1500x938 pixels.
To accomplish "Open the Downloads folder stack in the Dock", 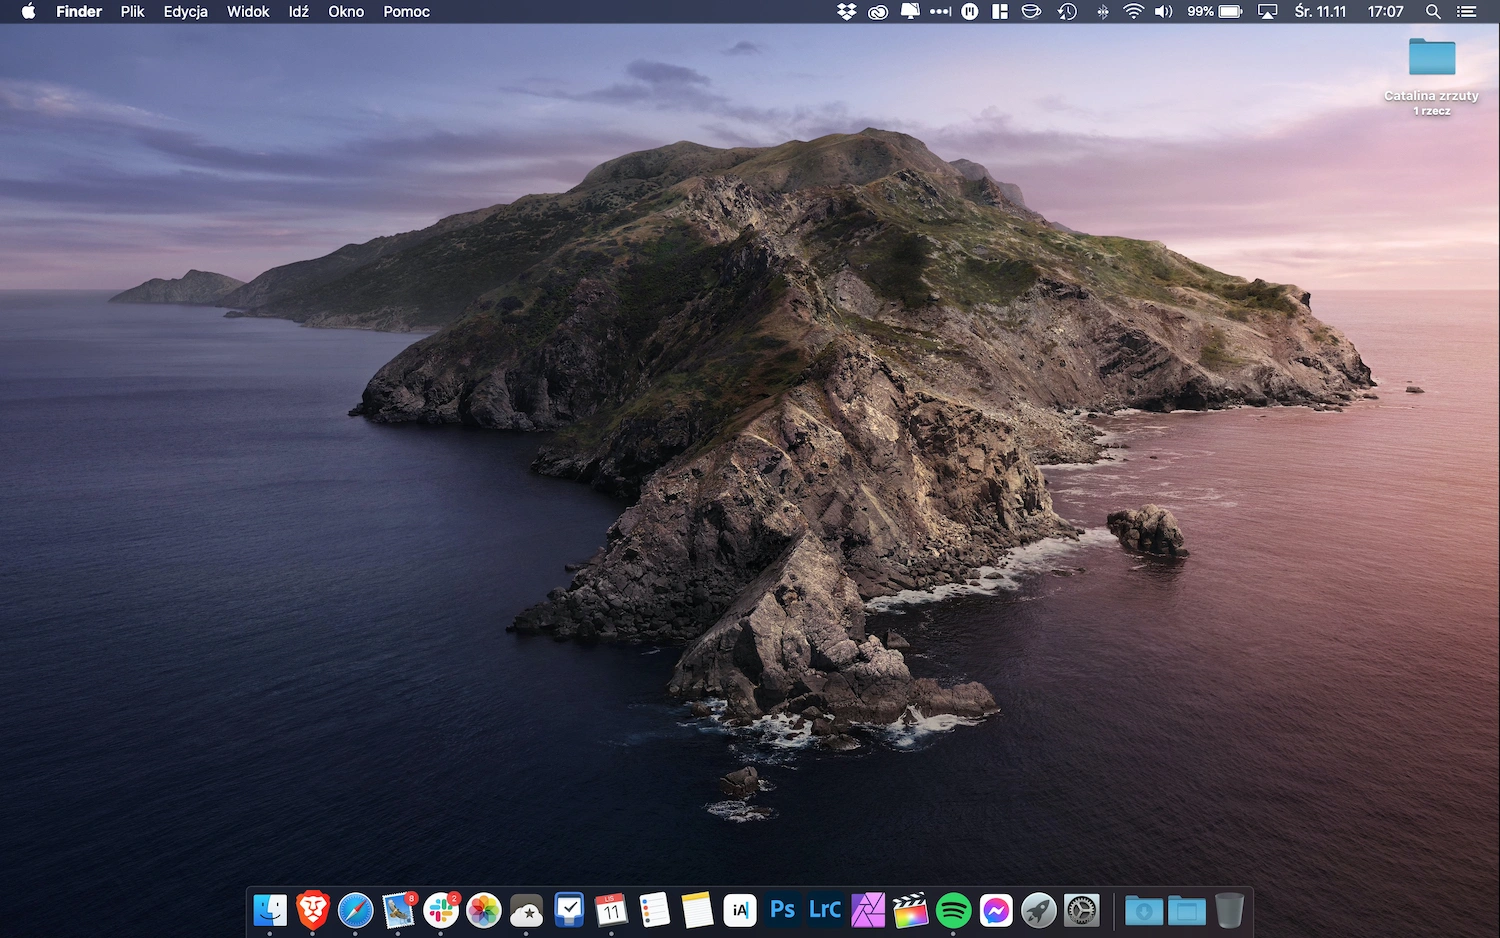I will [1144, 910].
